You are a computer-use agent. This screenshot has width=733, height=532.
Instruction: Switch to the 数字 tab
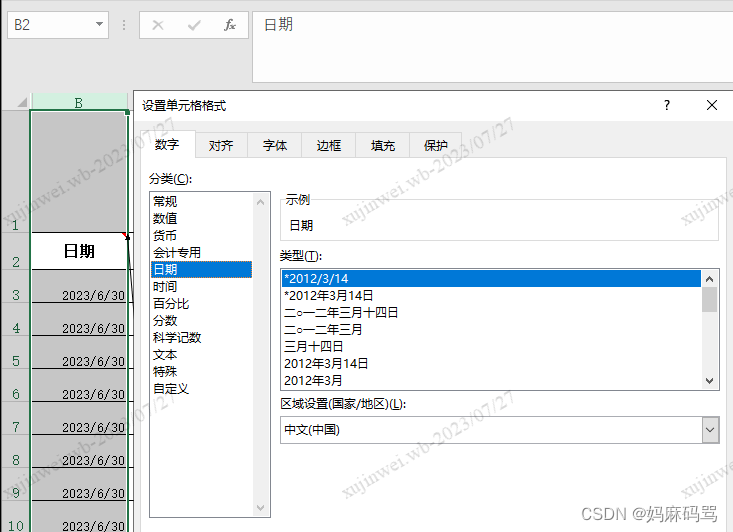point(167,144)
